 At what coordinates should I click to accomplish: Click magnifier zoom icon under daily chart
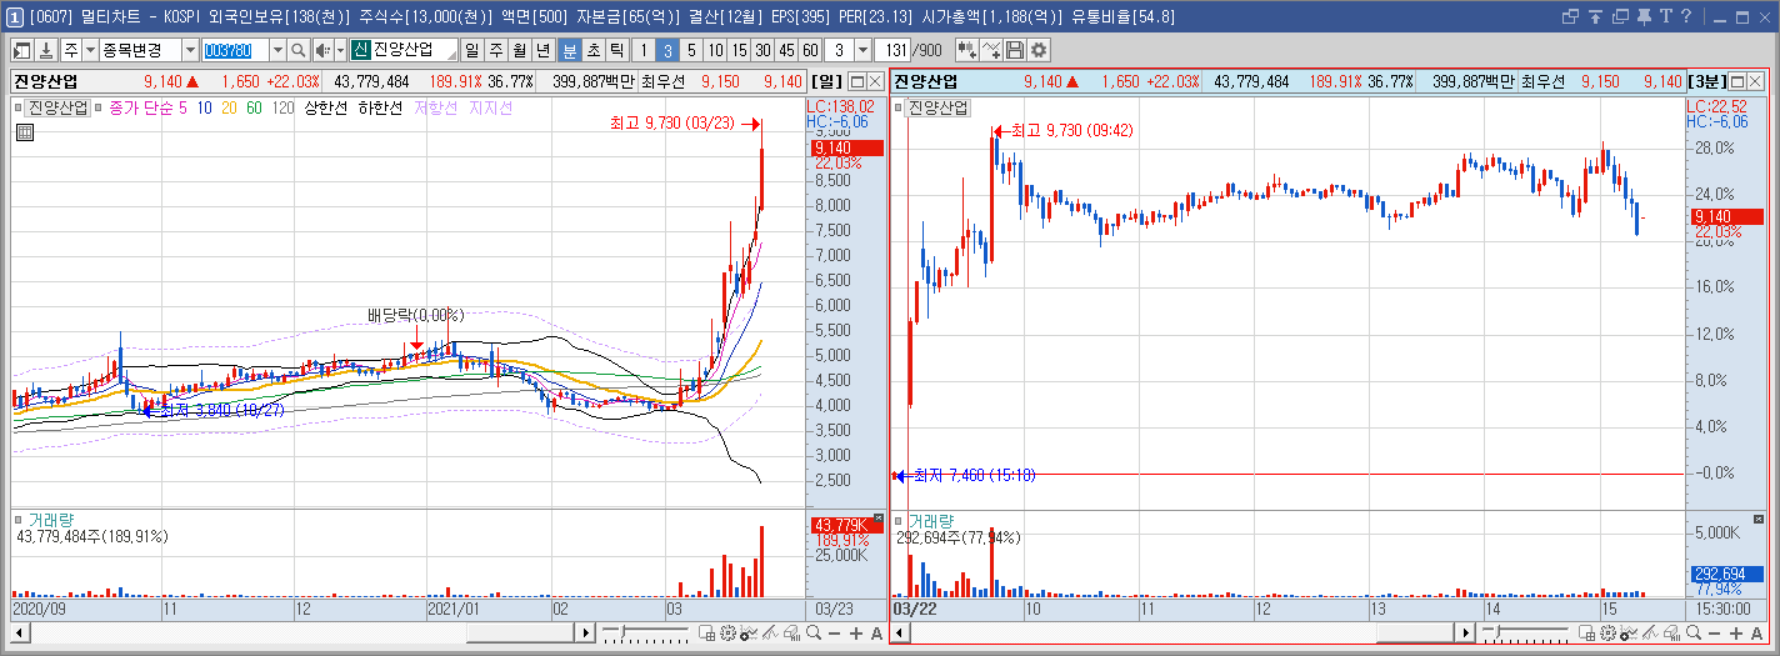[x=814, y=633]
